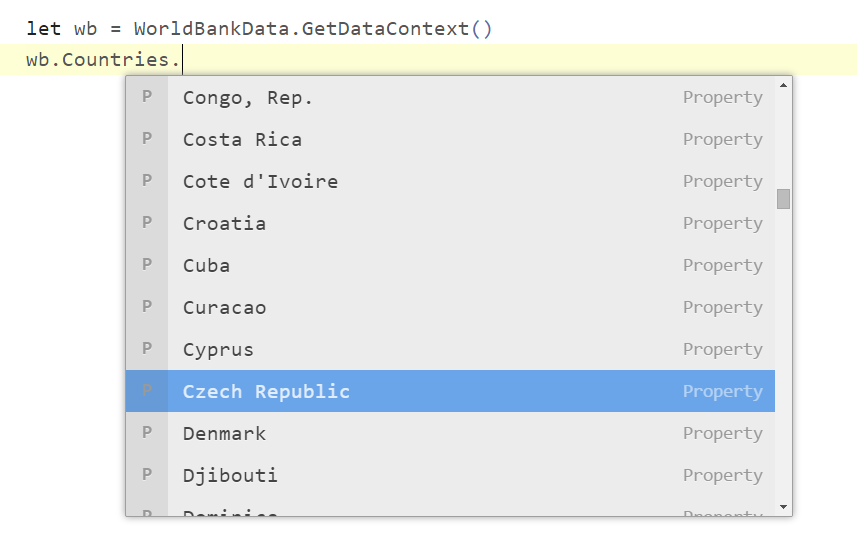The height and width of the screenshot is (550, 857).
Task: Pick the Croatia property suggestion
Action: [450, 223]
